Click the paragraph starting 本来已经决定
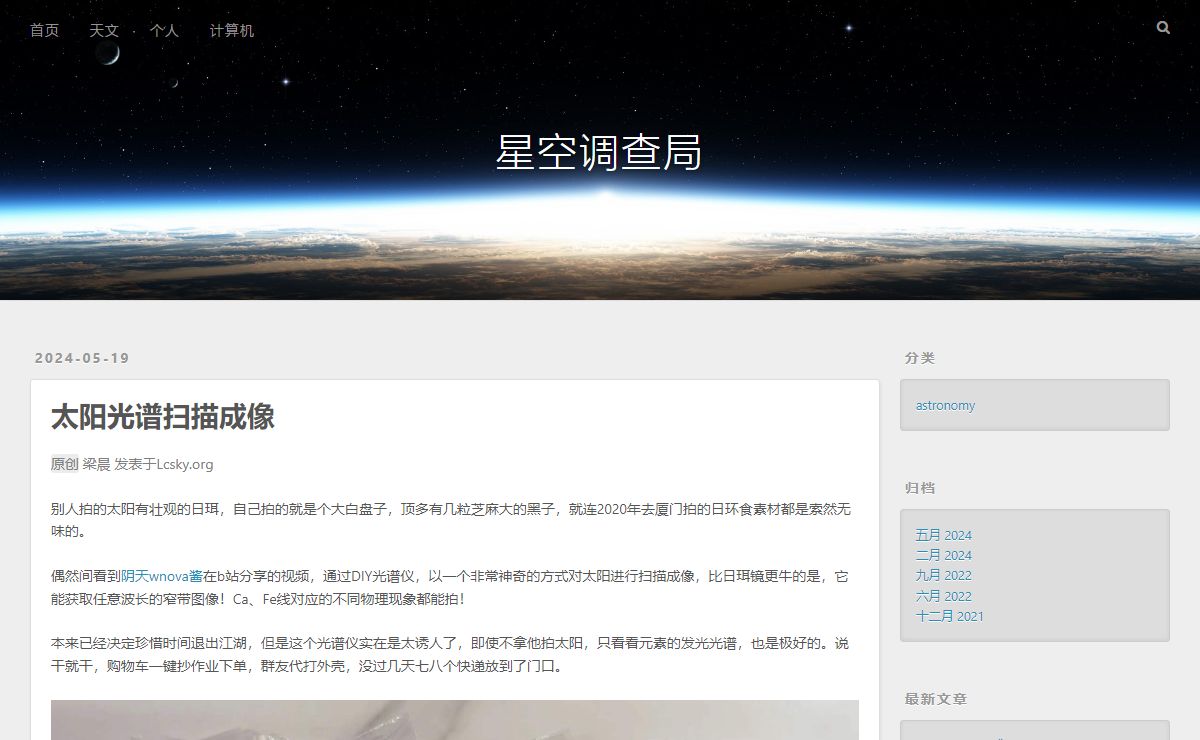The image size is (1200, 740). (455, 654)
